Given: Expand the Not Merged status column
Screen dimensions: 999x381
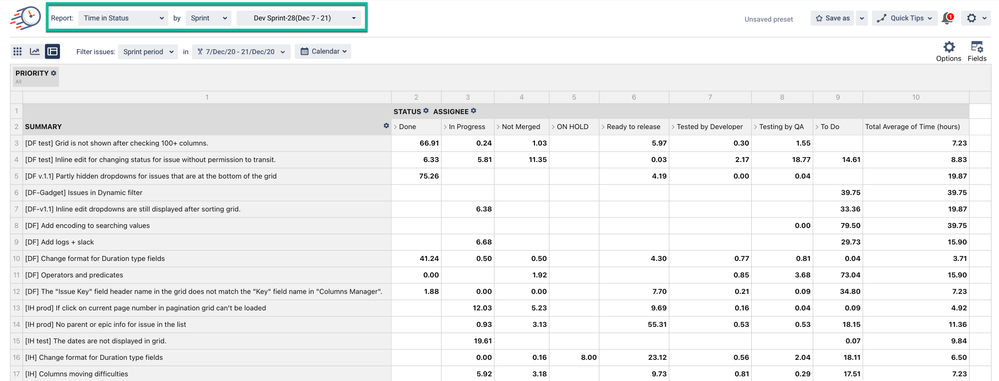Looking at the screenshot, I should 498,127.
